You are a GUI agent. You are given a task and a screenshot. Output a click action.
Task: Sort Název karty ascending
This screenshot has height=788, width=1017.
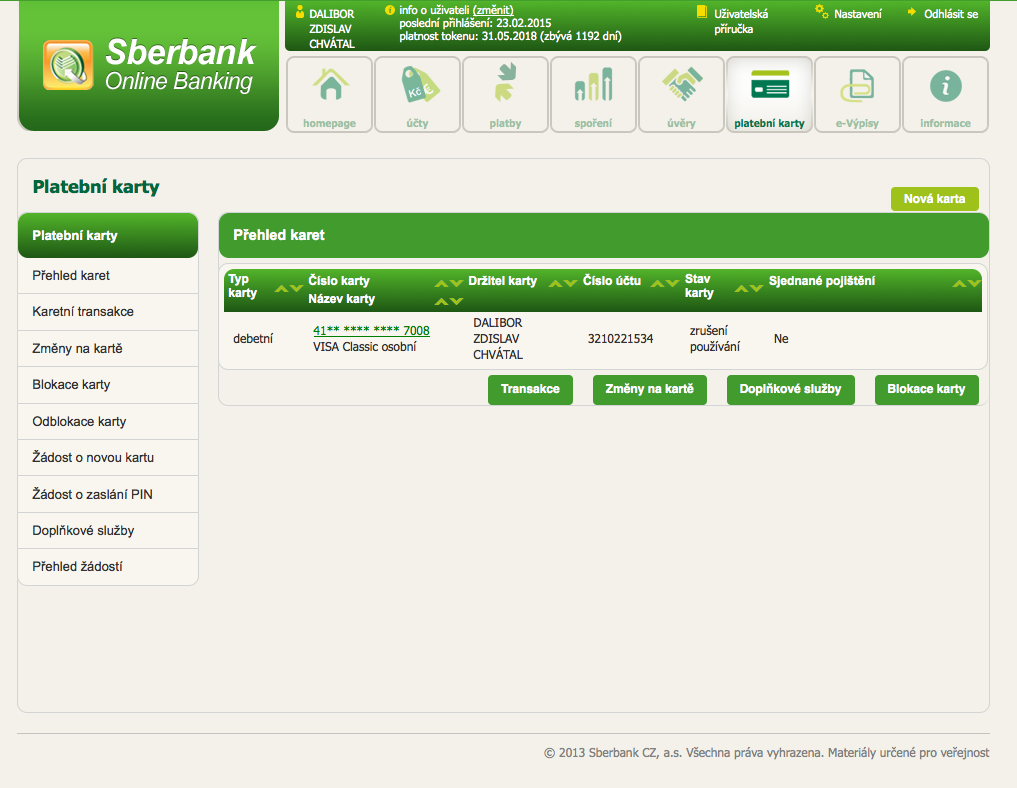click(441, 302)
